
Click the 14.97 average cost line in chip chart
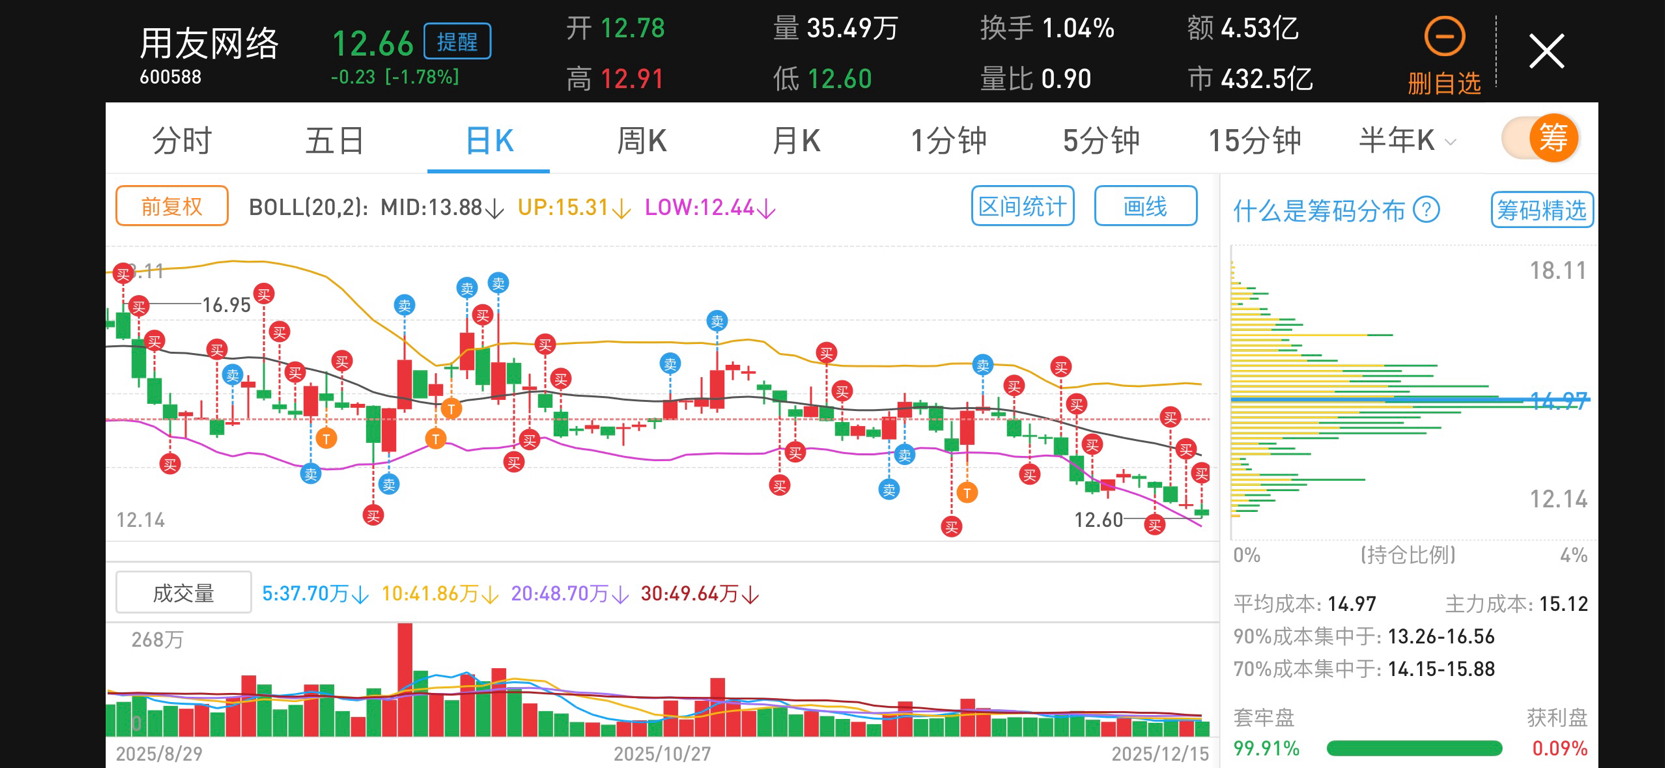coord(1410,400)
